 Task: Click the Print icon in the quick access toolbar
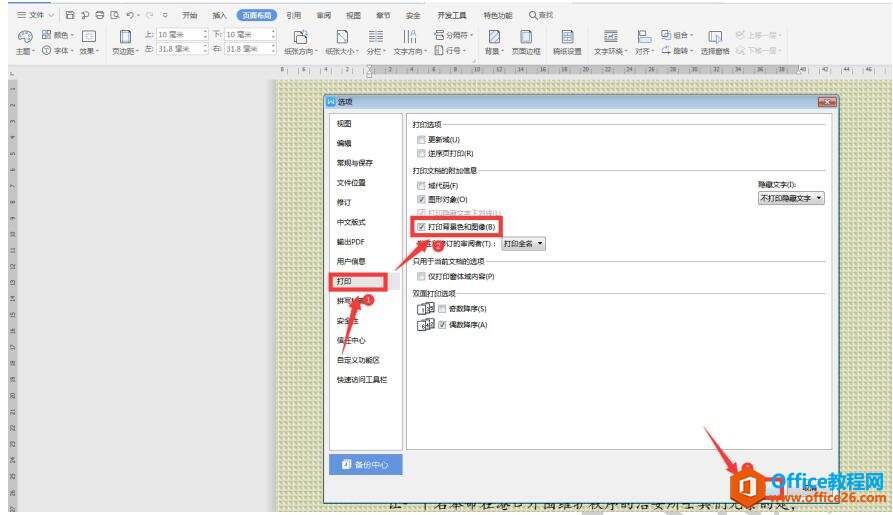tap(100, 15)
